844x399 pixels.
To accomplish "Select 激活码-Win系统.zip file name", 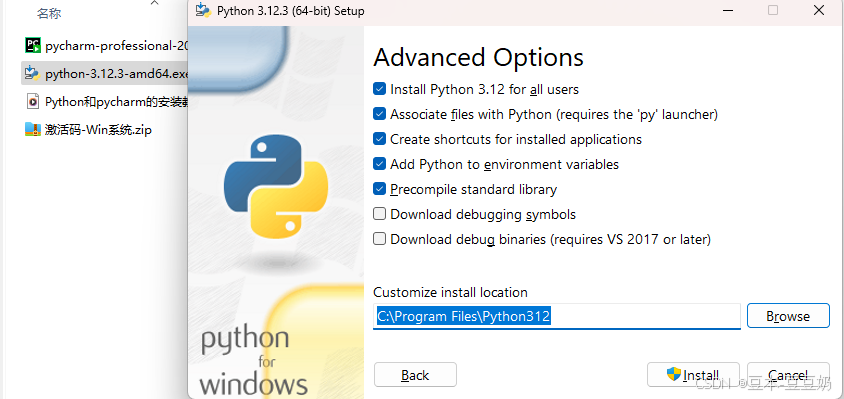I will coord(99,130).
